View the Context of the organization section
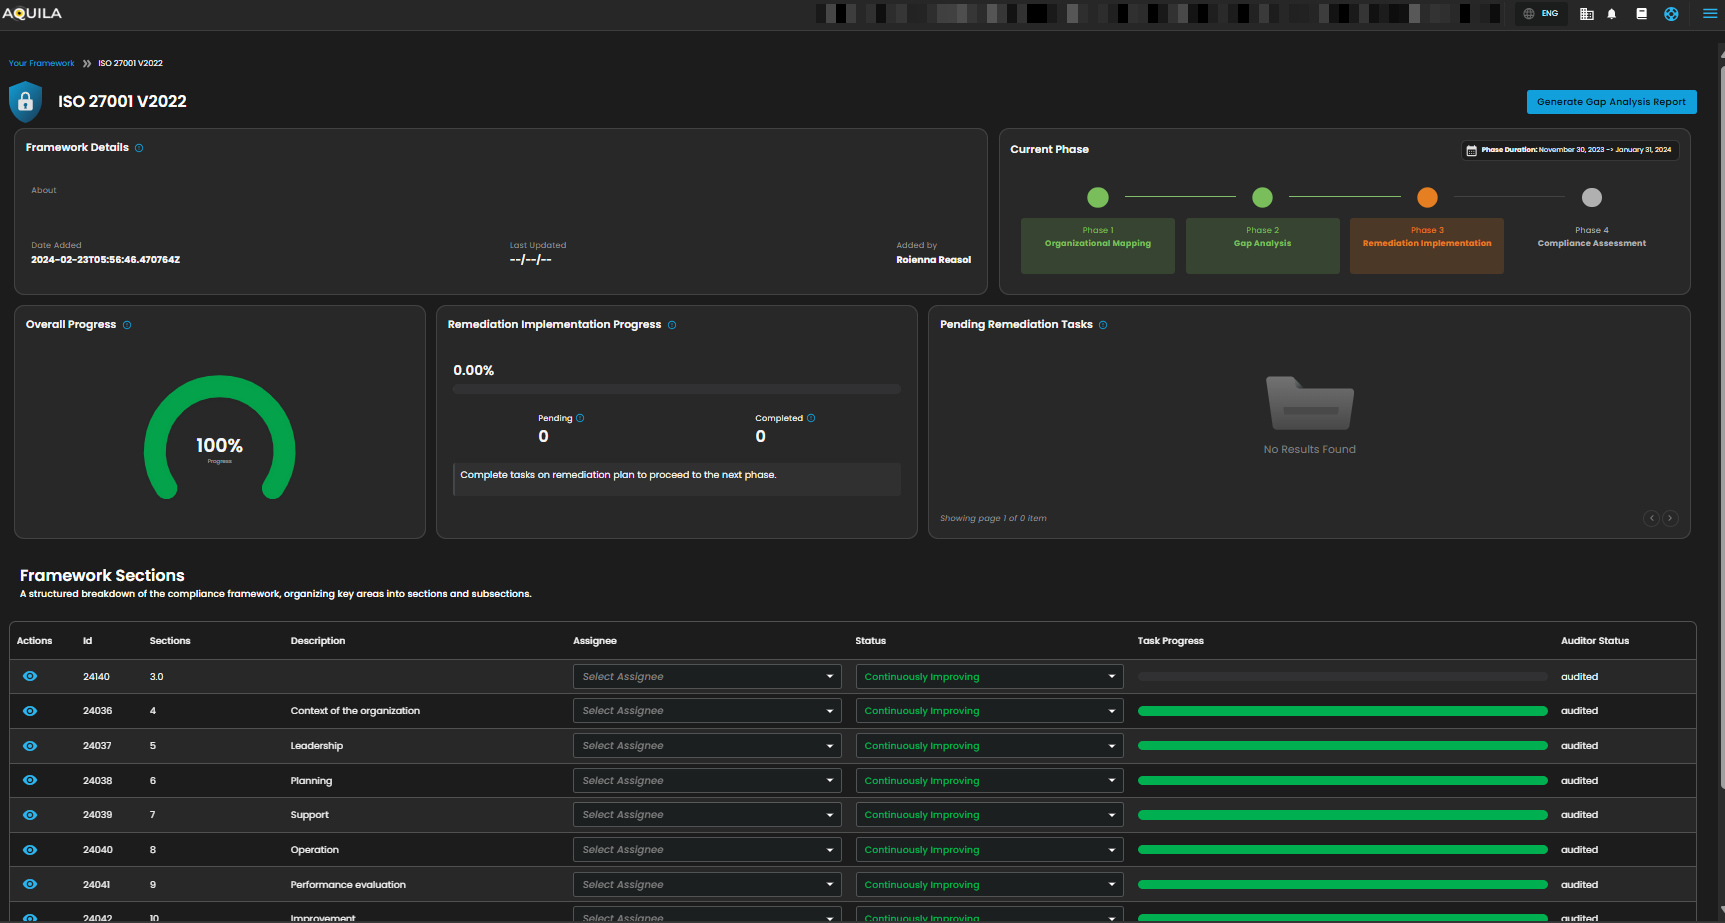1725x923 pixels. pyautogui.click(x=30, y=711)
